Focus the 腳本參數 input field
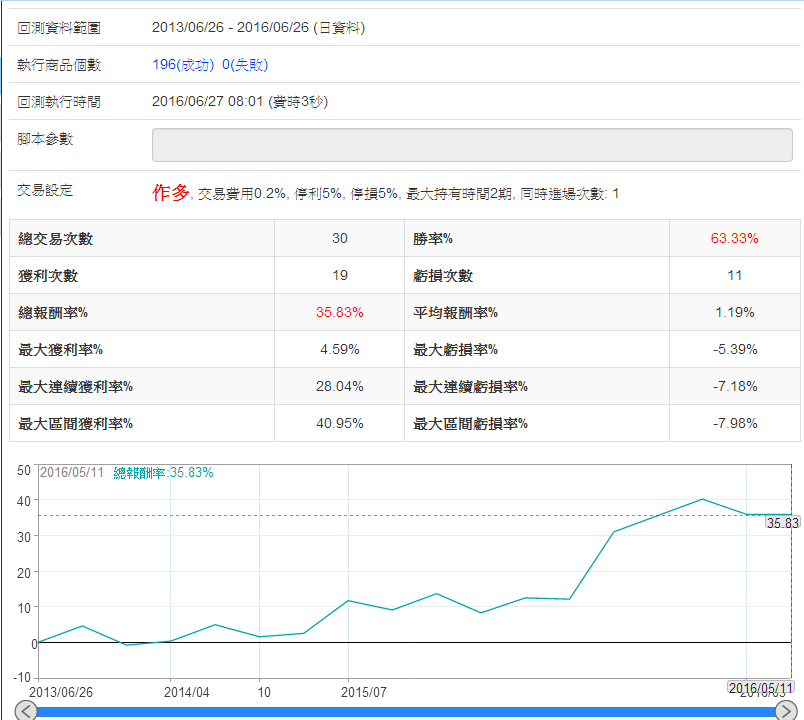804x720 pixels. tap(472, 145)
